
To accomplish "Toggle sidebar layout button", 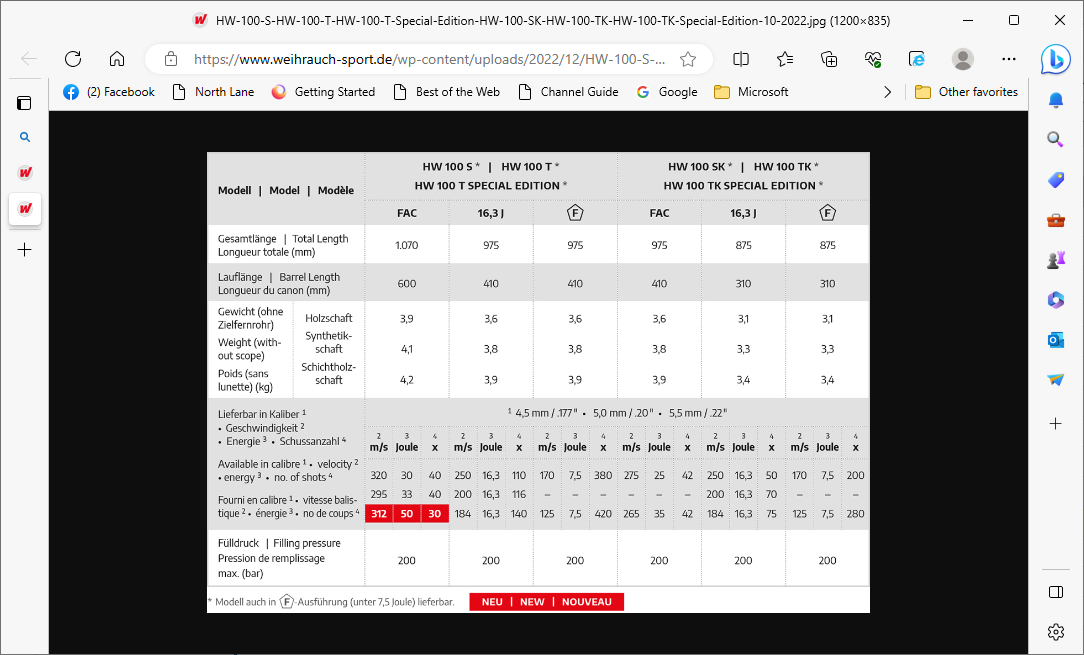I will [1056, 591].
